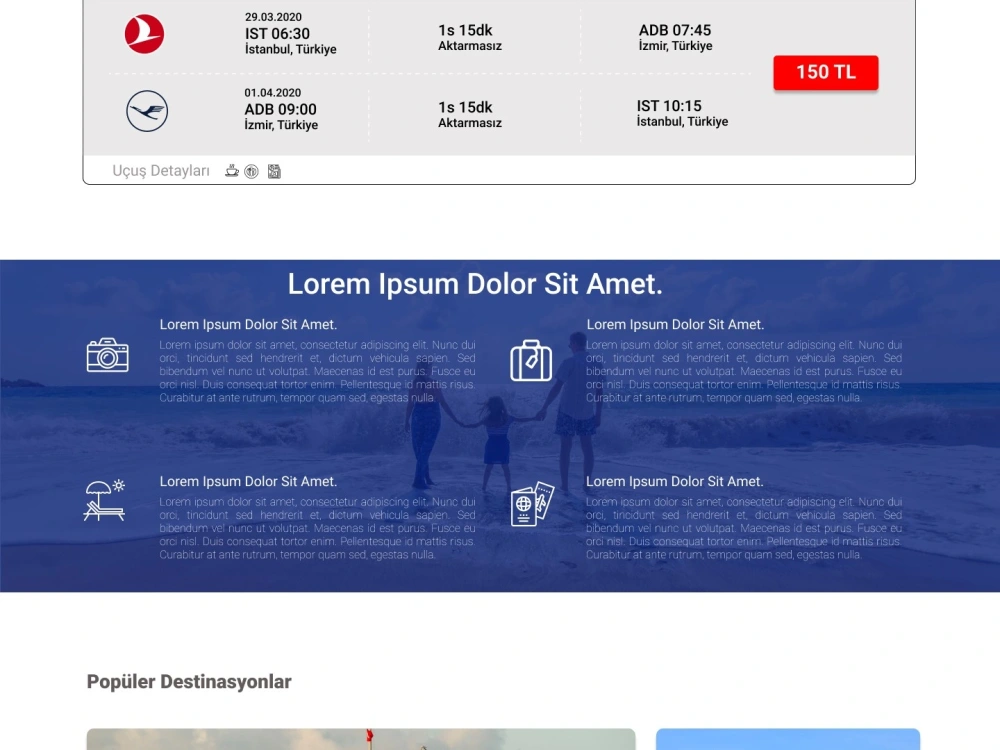The image size is (1000, 750).
Task: Click the red 150 TL price button
Action: click(825, 72)
